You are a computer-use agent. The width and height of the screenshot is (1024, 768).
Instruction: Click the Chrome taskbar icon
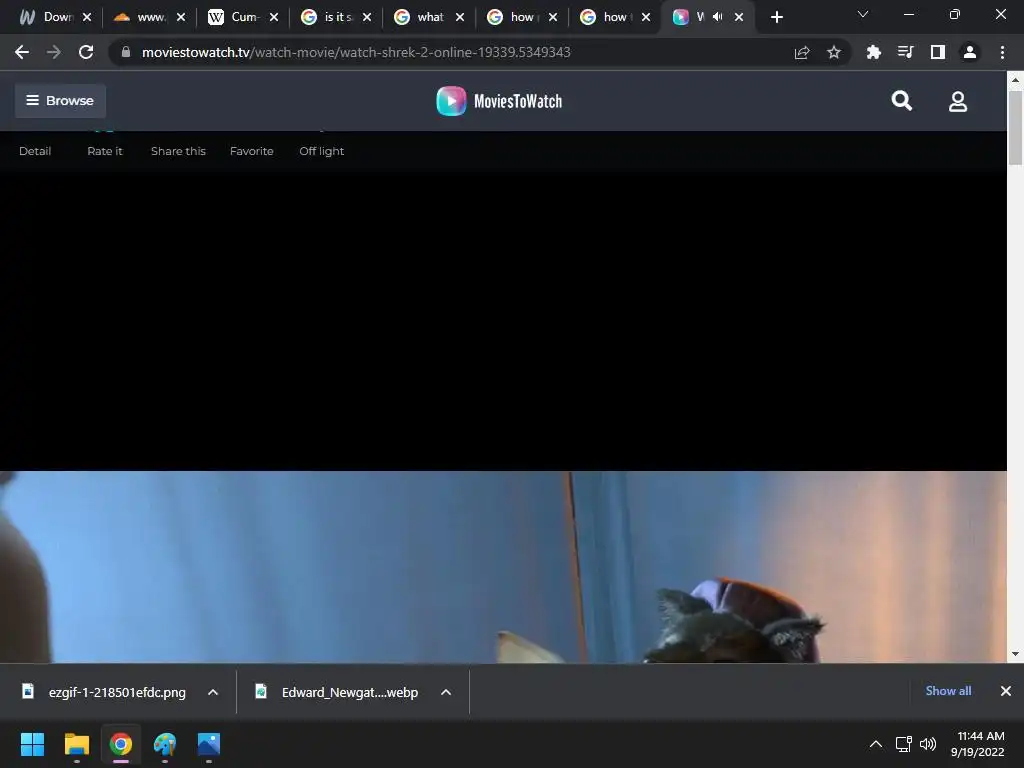[121, 744]
